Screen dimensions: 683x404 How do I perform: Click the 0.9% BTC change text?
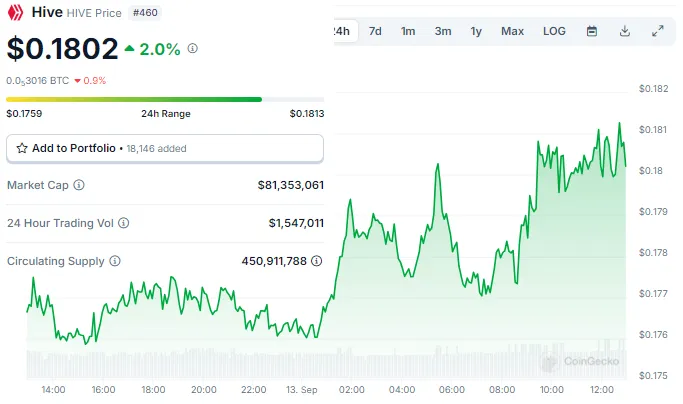pyautogui.click(x=95, y=81)
